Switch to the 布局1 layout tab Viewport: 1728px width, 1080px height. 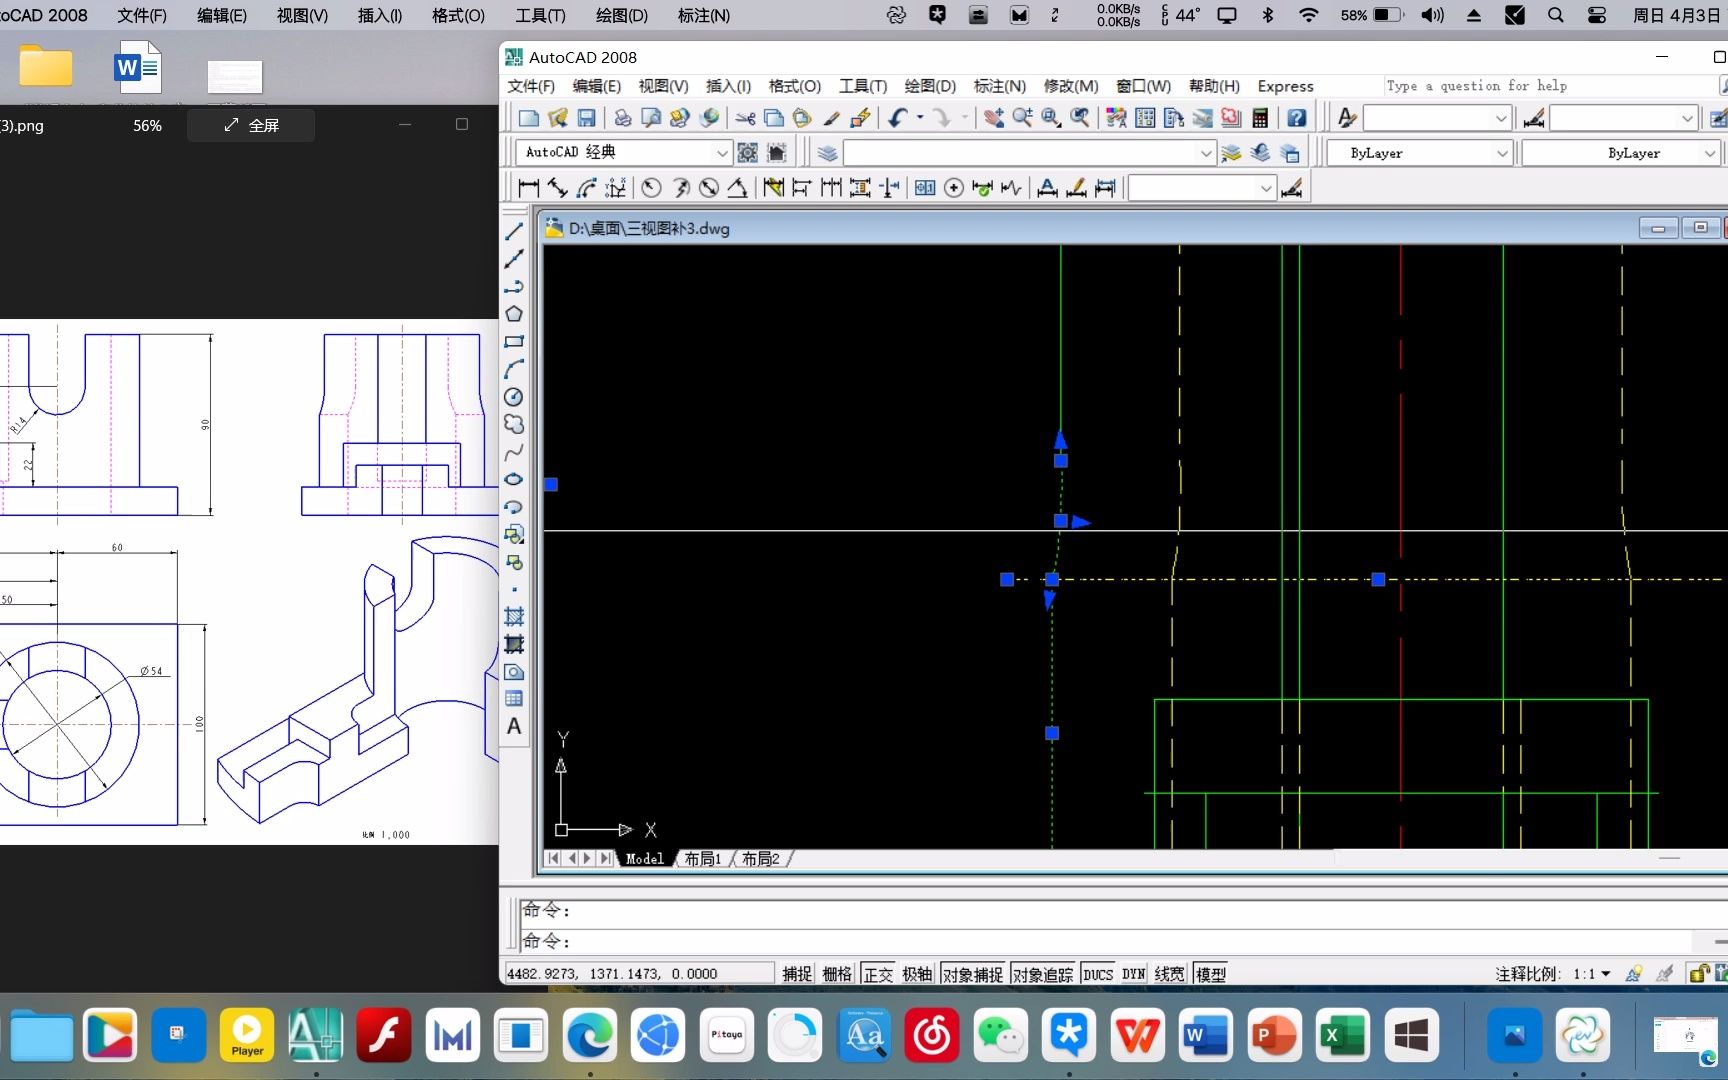(702, 858)
